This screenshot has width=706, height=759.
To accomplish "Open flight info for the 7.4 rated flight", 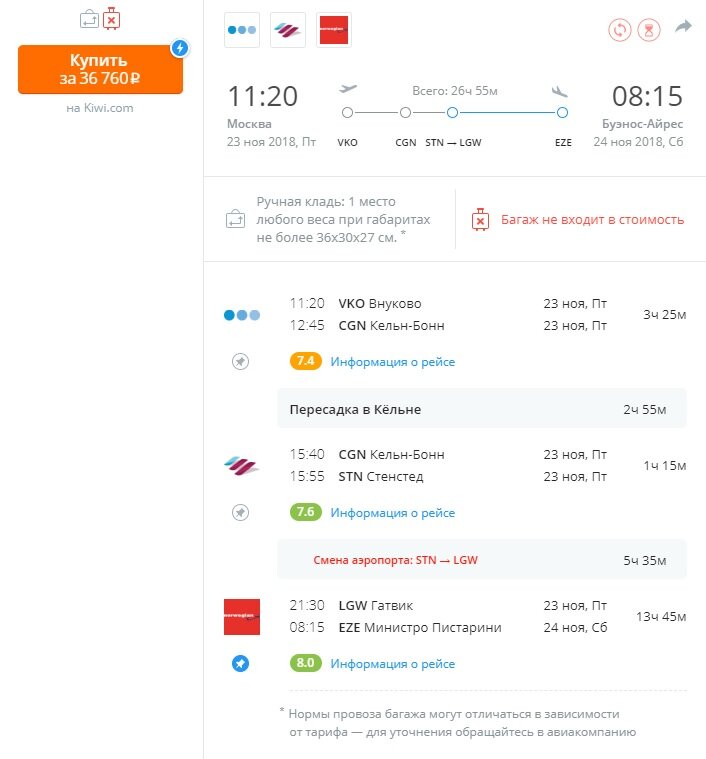I will pyautogui.click(x=392, y=362).
